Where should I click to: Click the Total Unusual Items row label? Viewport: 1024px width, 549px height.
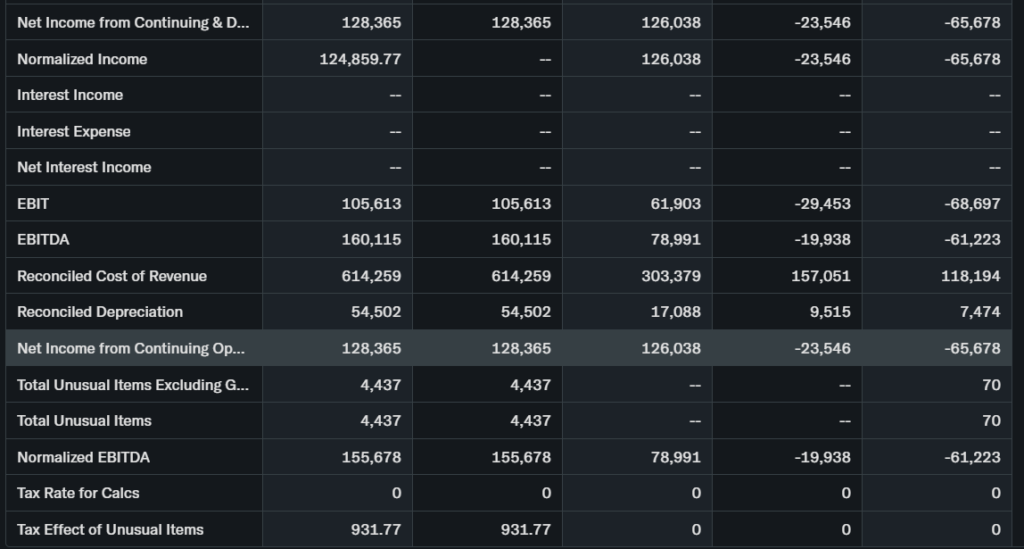pyautogui.click(x=84, y=421)
